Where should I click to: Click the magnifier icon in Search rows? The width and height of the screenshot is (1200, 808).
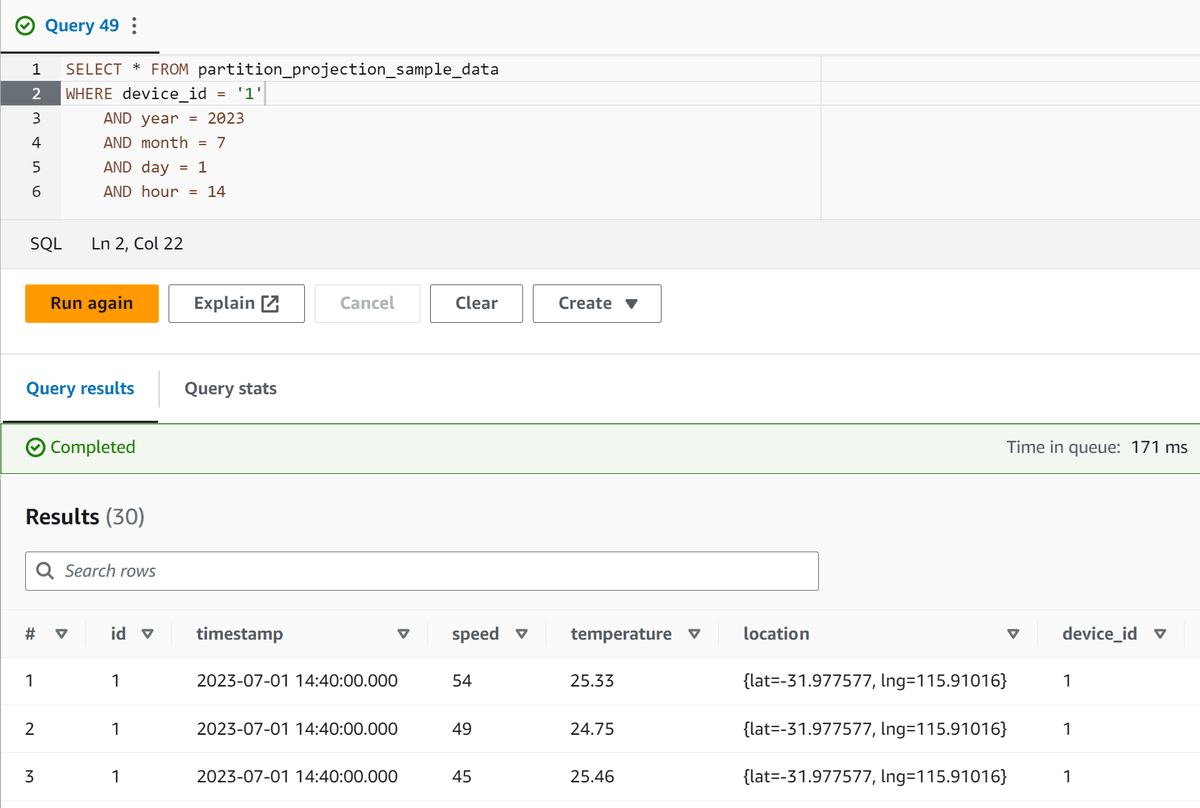click(44, 570)
